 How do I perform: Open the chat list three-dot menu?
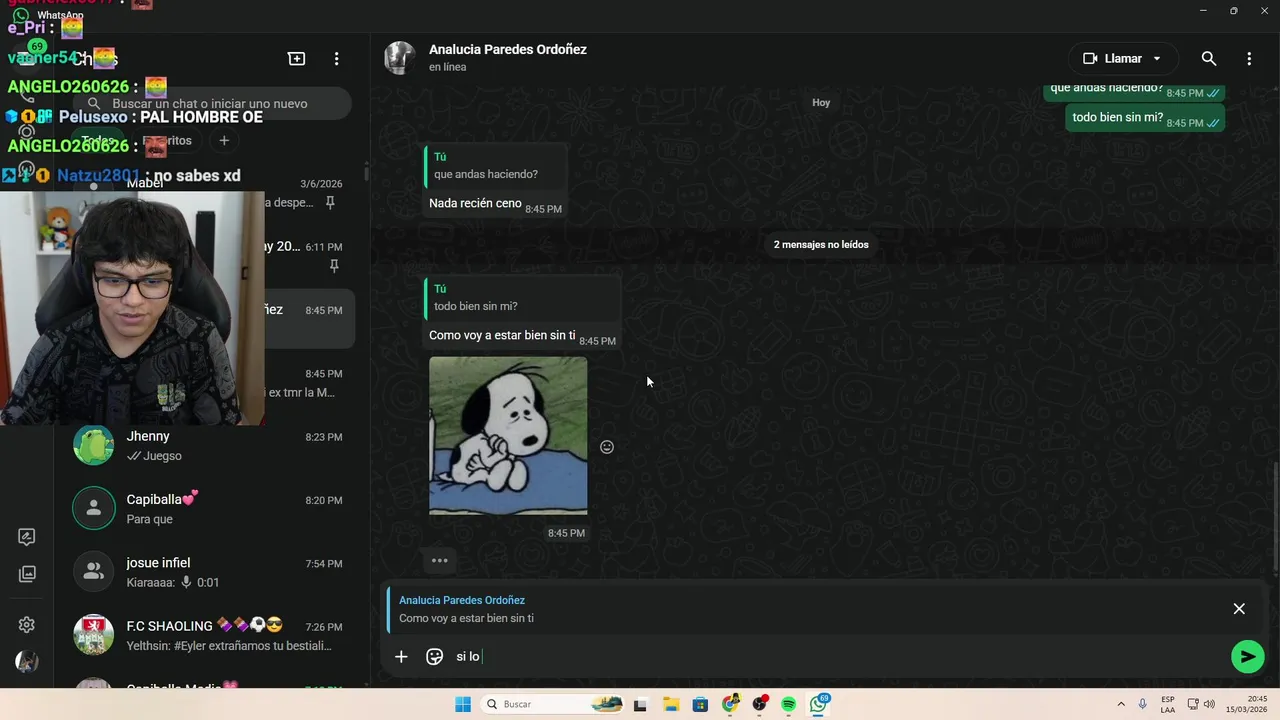pos(337,59)
